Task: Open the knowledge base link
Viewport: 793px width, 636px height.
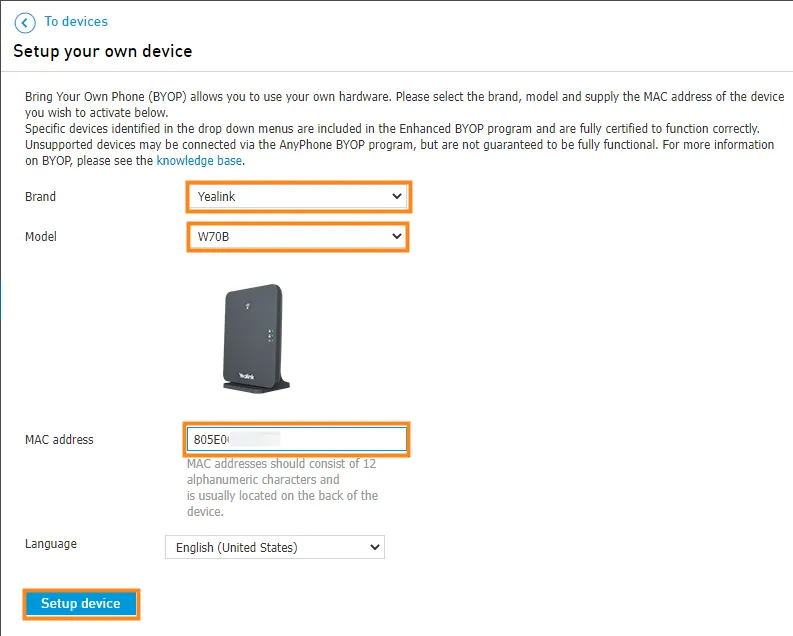Action: 199,161
